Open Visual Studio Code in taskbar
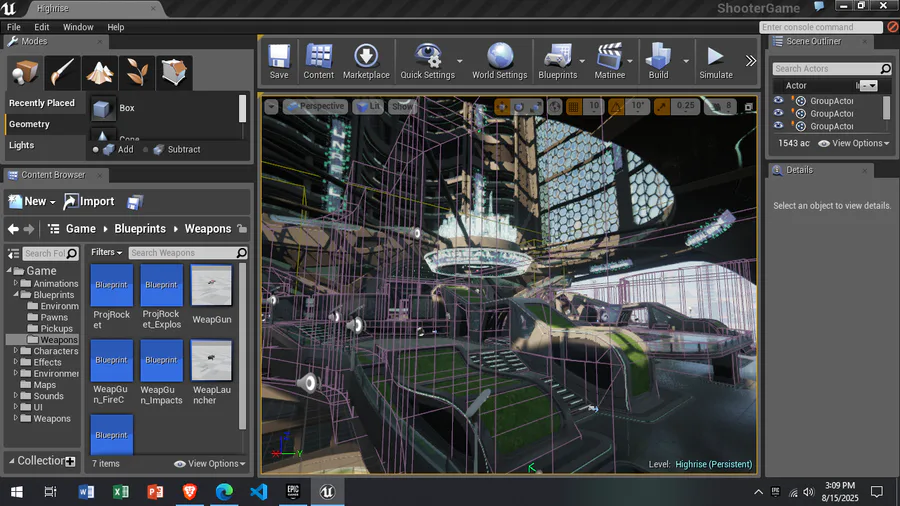The width and height of the screenshot is (900, 506). click(259, 492)
